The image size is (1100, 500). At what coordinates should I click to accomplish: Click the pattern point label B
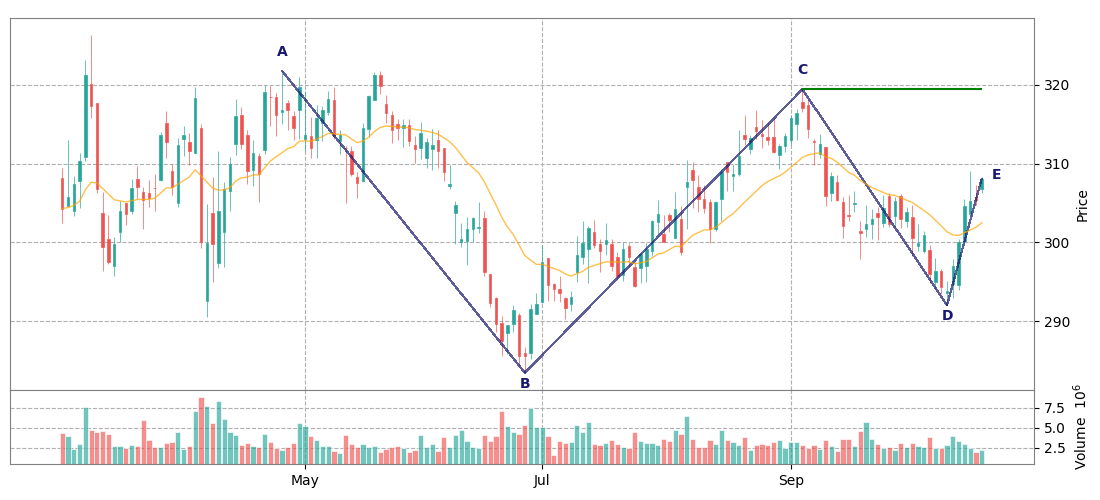pos(525,383)
